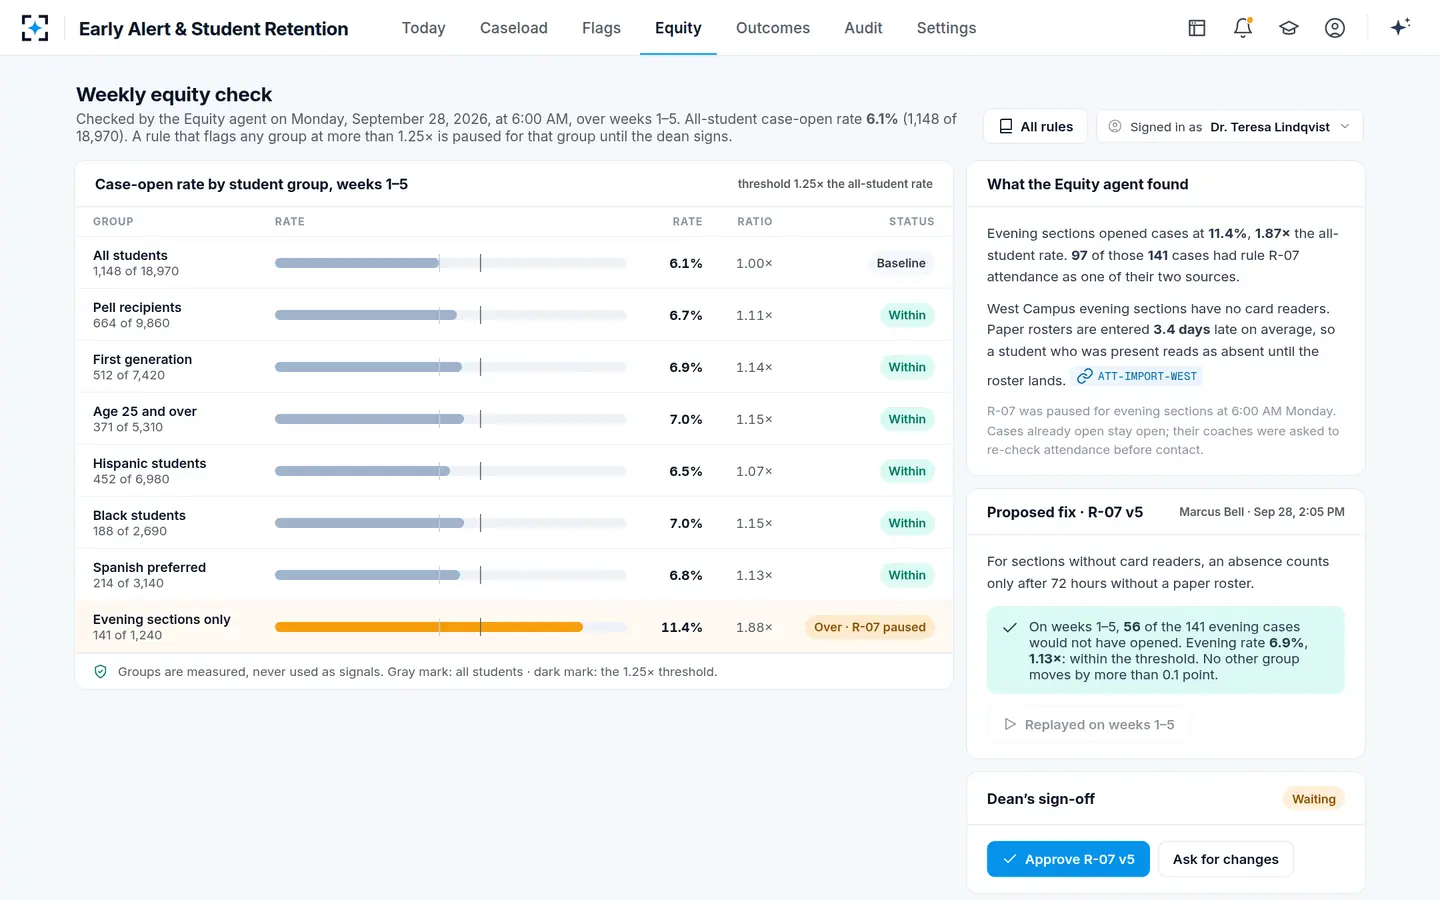Approve R-07 v5
The height and width of the screenshot is (900, 1440).
click(x=1068, y=859)
